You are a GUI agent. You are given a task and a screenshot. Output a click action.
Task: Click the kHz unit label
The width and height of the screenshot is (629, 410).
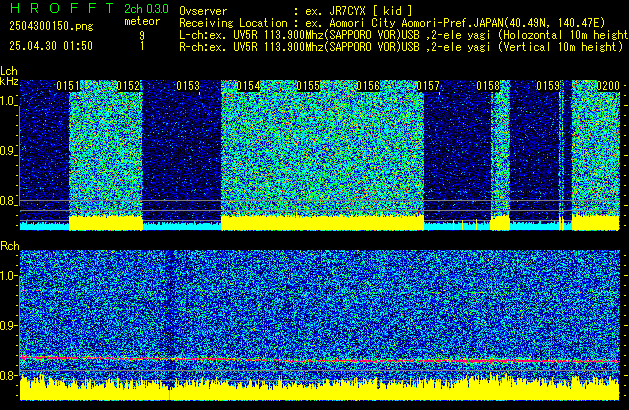click(x=9, y=81)
